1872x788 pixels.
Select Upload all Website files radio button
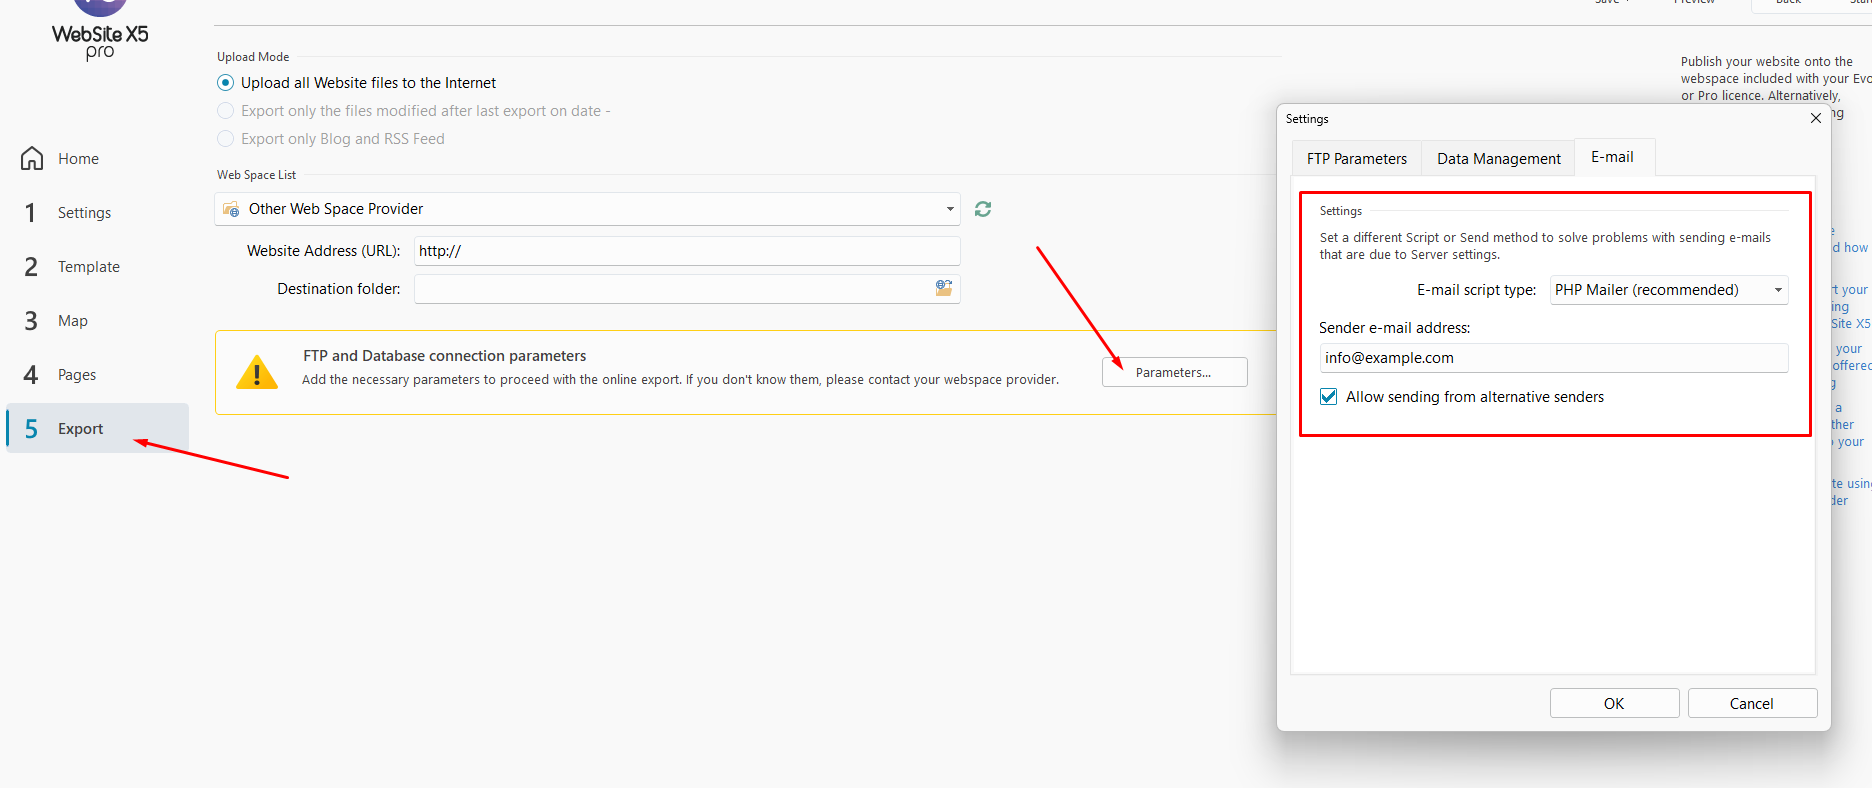click(226, 83)
